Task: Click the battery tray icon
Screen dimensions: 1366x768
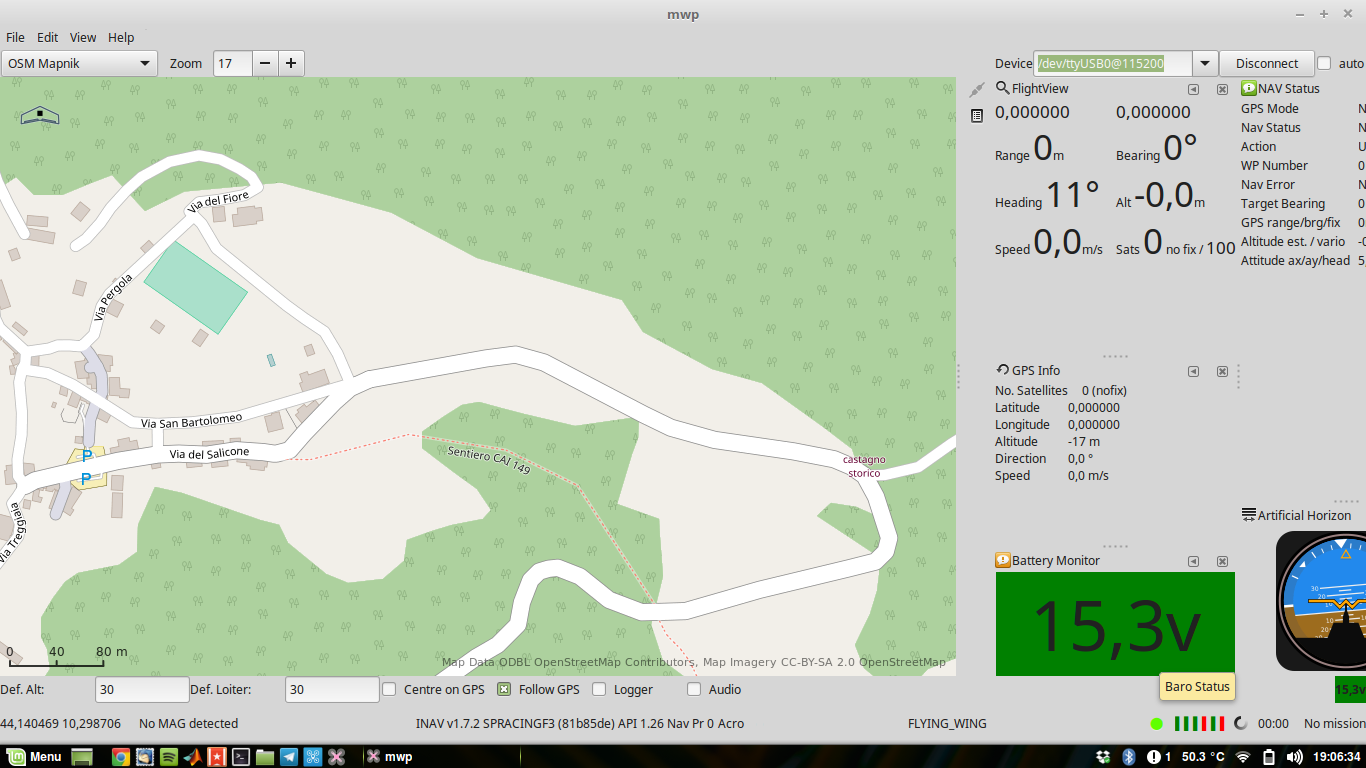Action: (x=1269, y=757)
